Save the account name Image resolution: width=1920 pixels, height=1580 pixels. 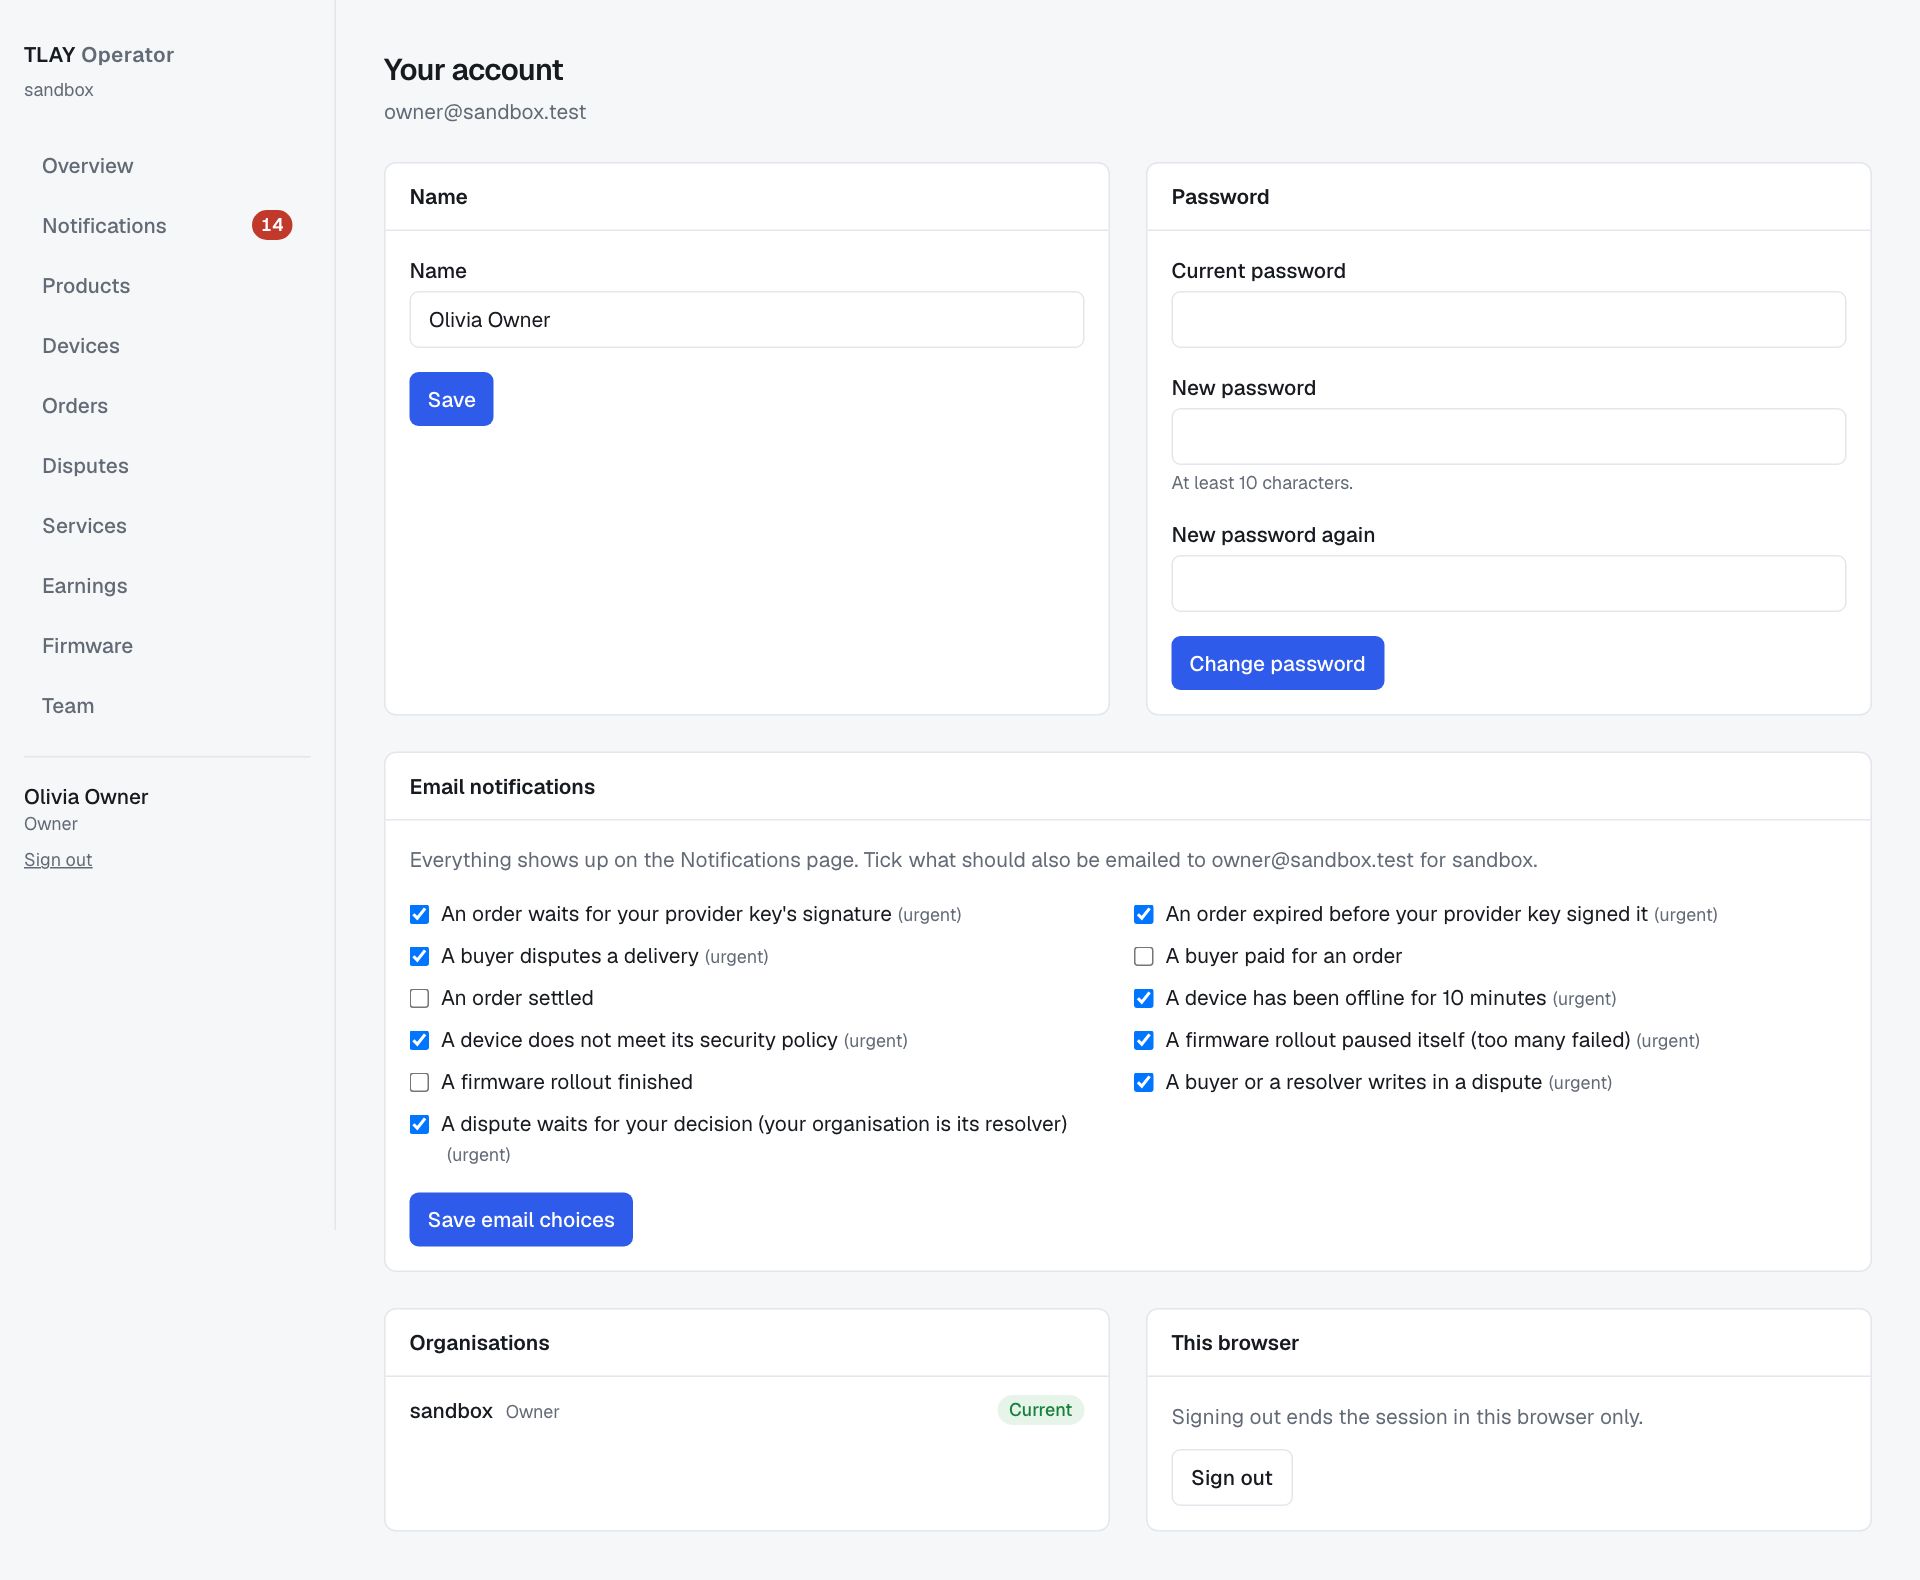coord(451,399)
